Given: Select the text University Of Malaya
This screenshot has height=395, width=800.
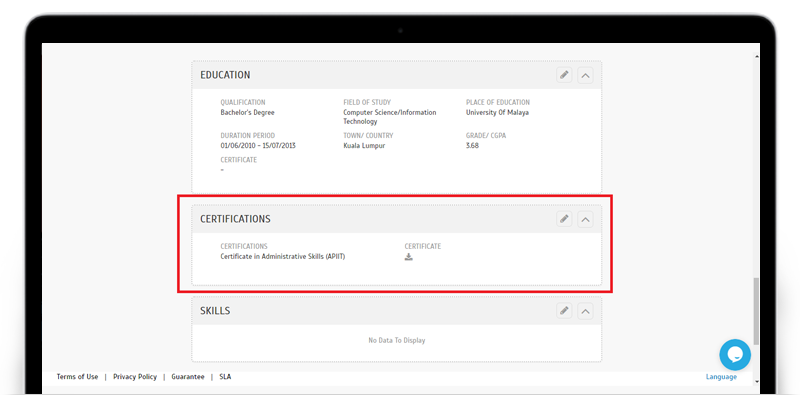Looking at the screenshot, I should click(x=497, y=112).
